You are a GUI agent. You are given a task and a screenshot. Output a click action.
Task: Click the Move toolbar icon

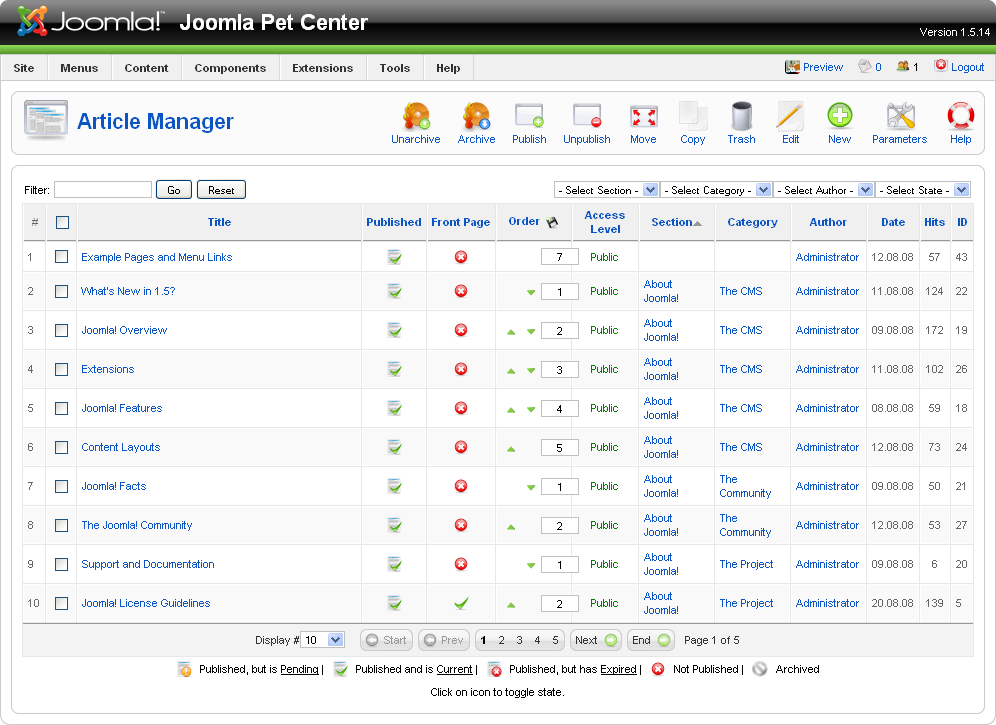[x=643, y=116]
